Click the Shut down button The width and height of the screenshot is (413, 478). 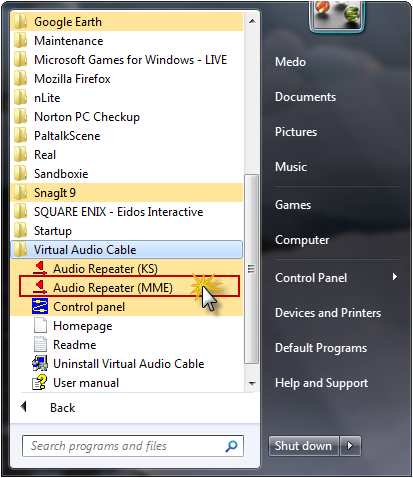click(303, 446)
